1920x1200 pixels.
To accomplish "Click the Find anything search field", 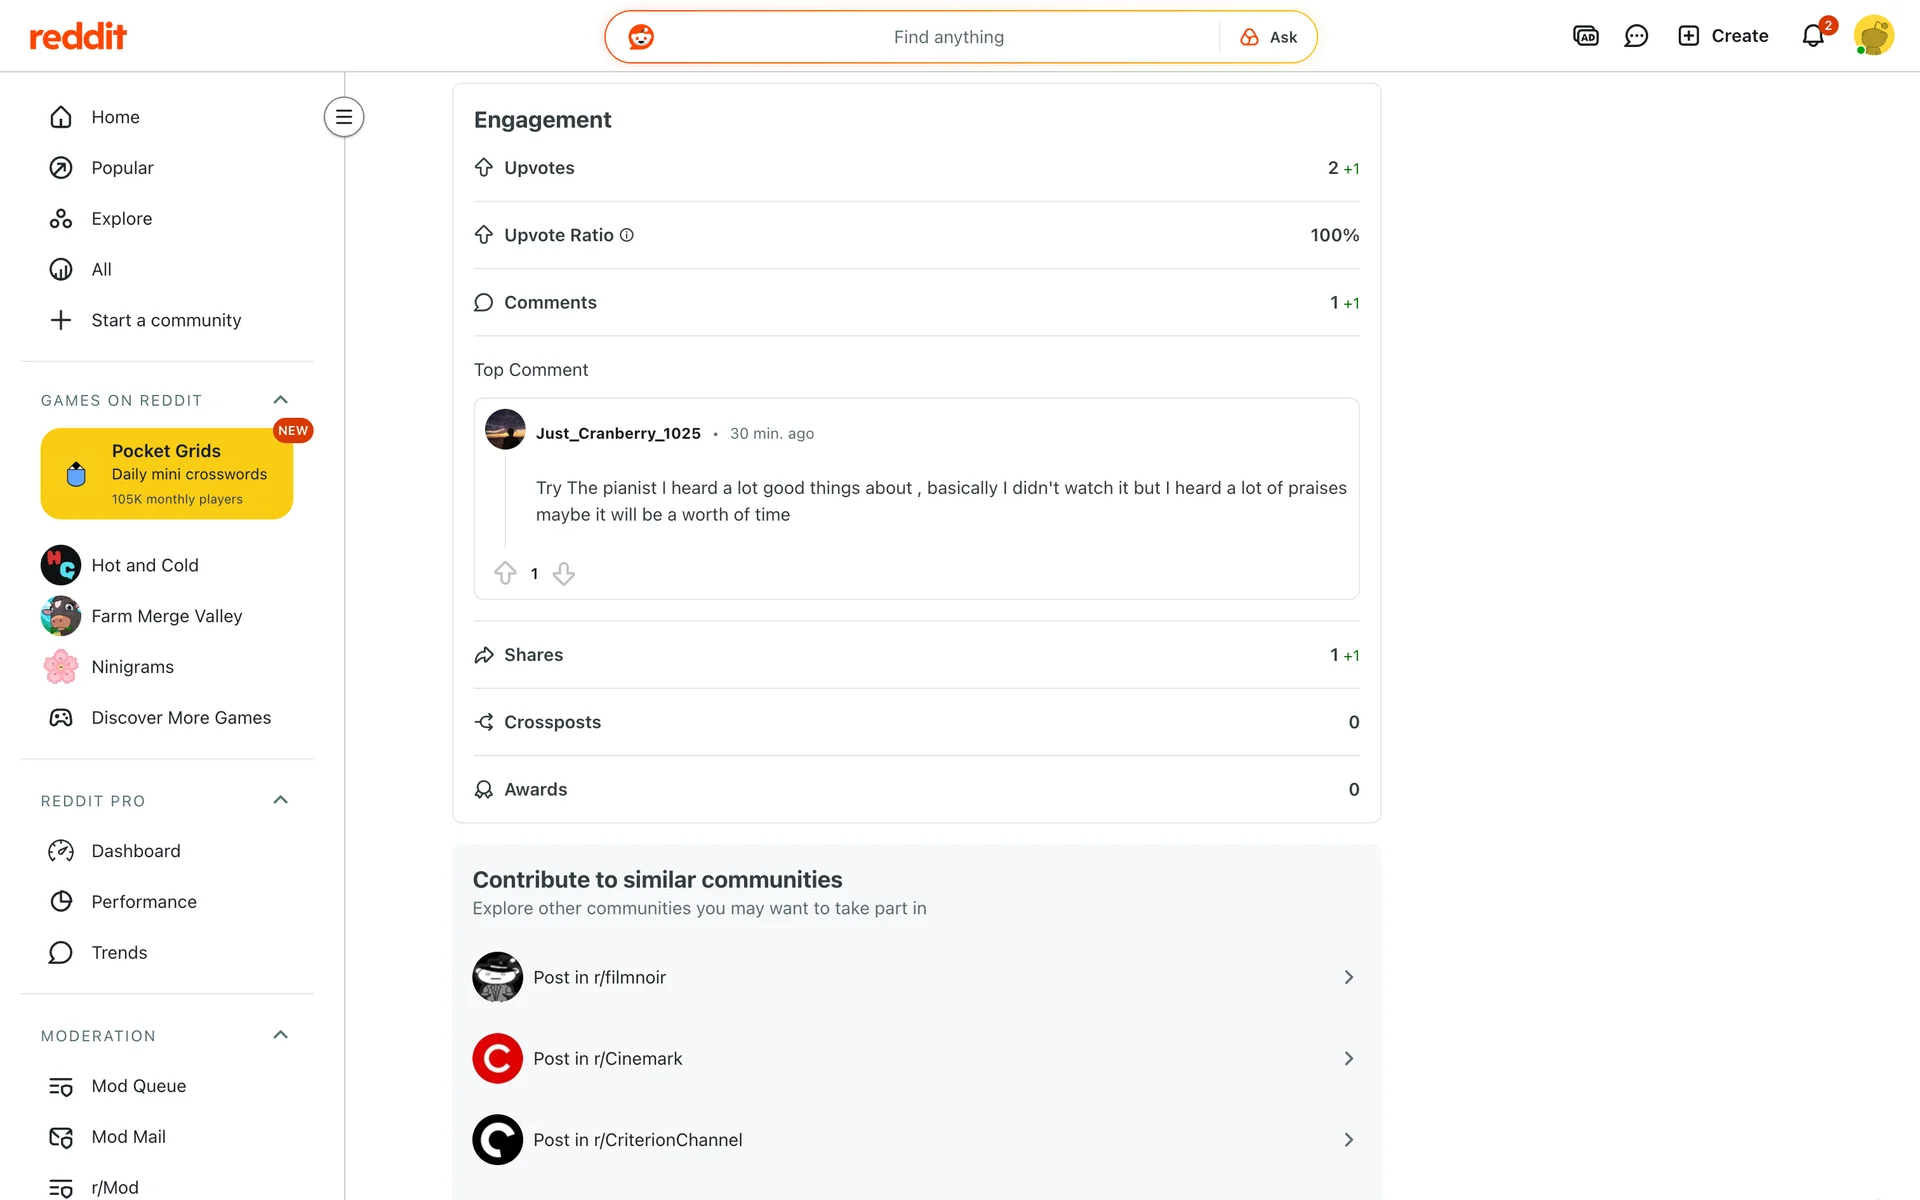I will [948, 37].
